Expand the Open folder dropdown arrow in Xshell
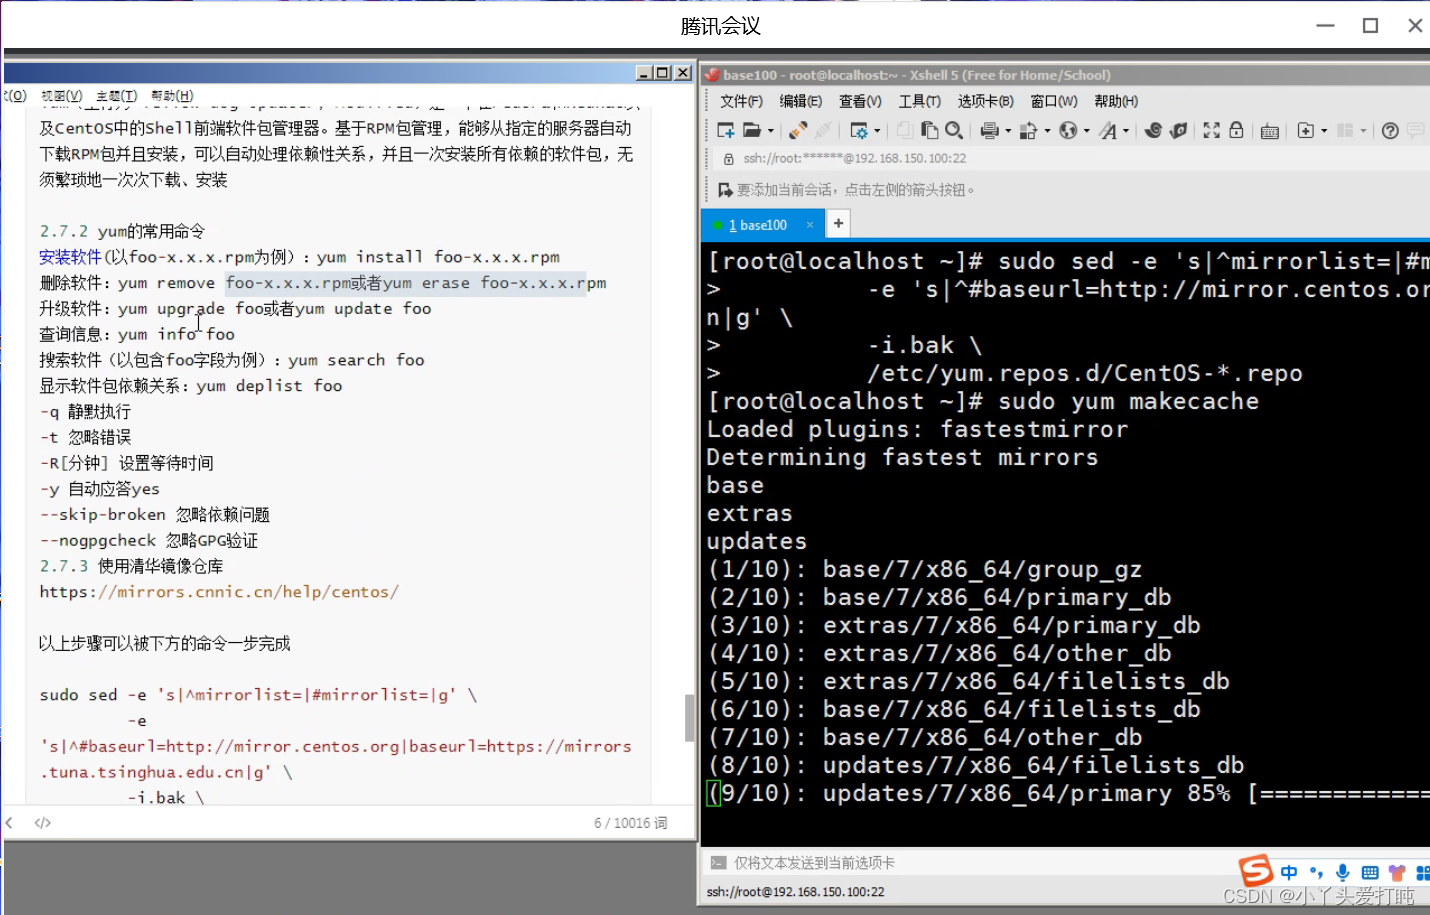This screenshot has width=1430, height=915. pyautogui.click(x=770, y=131)
